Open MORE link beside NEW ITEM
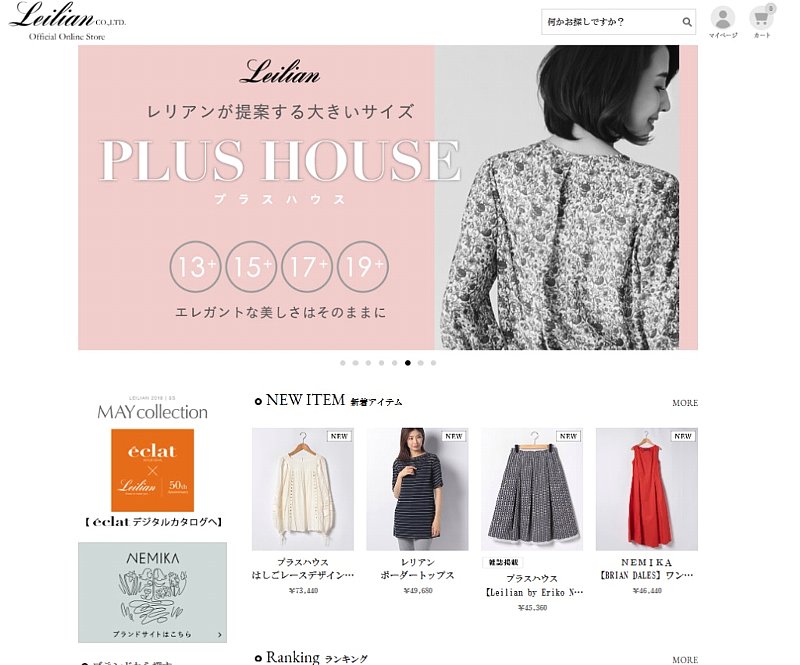 (x=685, y=403)
